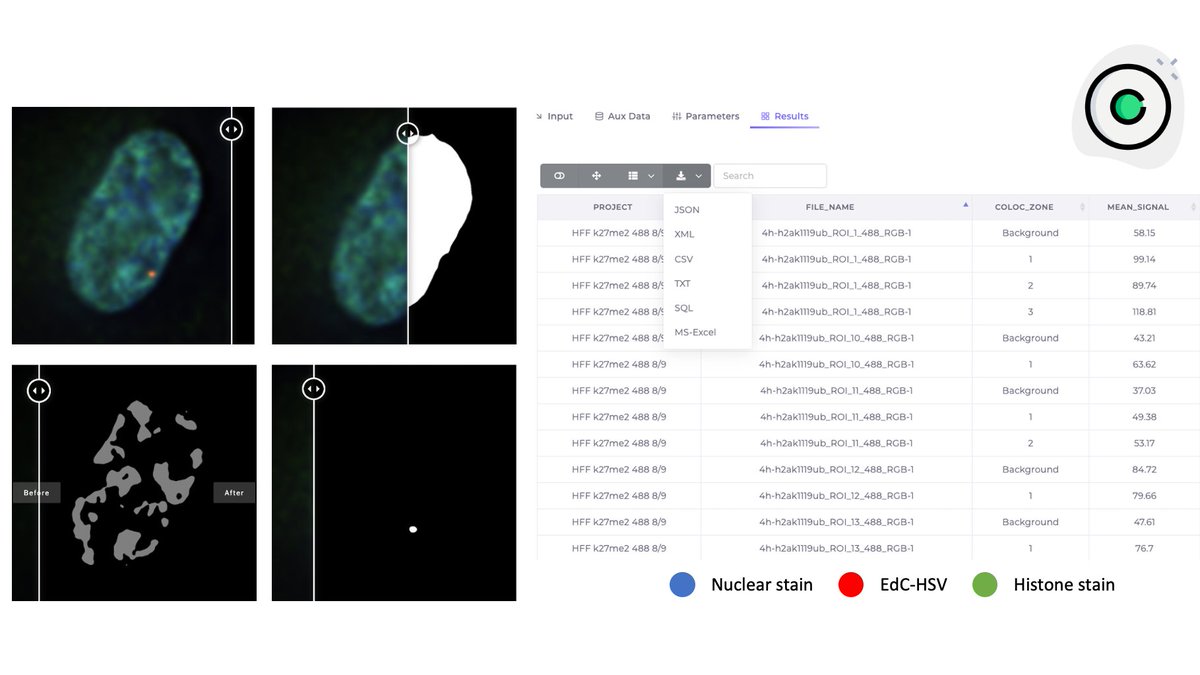This screenshot has width=1200, height=675.
Task: Click the white nuclear mask image
Action: pyautogui.click(x=394, y=226)
